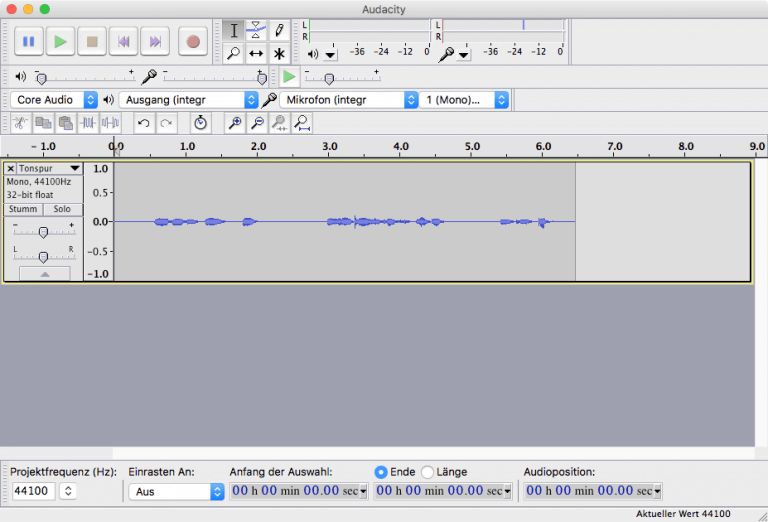Image resolution: width=768 pixels, height=522 pixels.
Task: Mute the track with Stumm
Action: (x=23, y=209)
